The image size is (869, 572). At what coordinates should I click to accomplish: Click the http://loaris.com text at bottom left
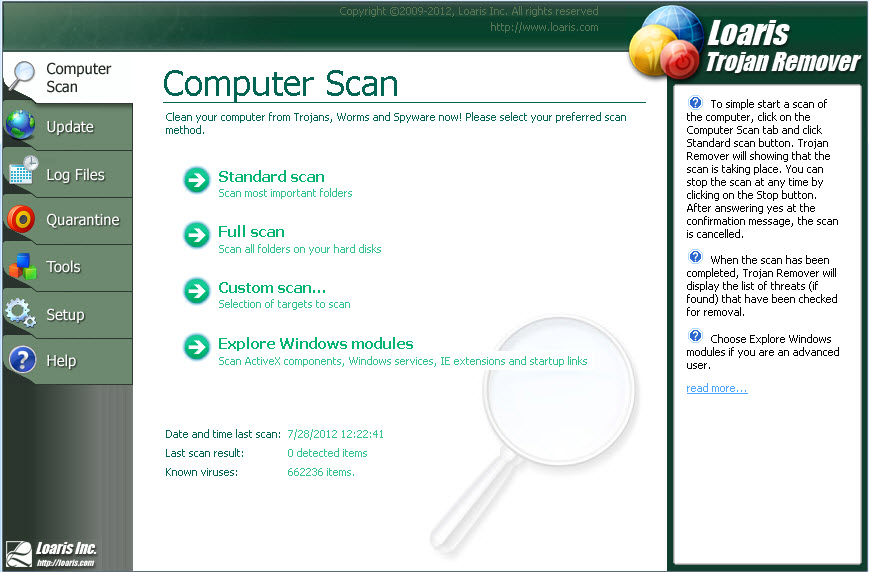65,563
